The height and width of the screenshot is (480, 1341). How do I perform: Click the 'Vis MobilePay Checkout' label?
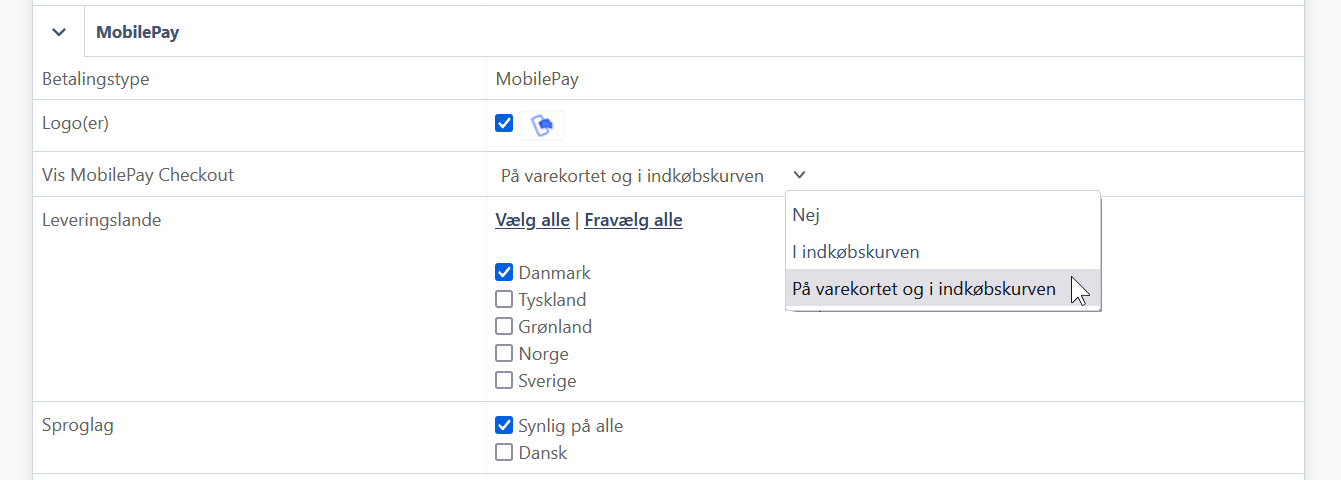tap(138, 175)
